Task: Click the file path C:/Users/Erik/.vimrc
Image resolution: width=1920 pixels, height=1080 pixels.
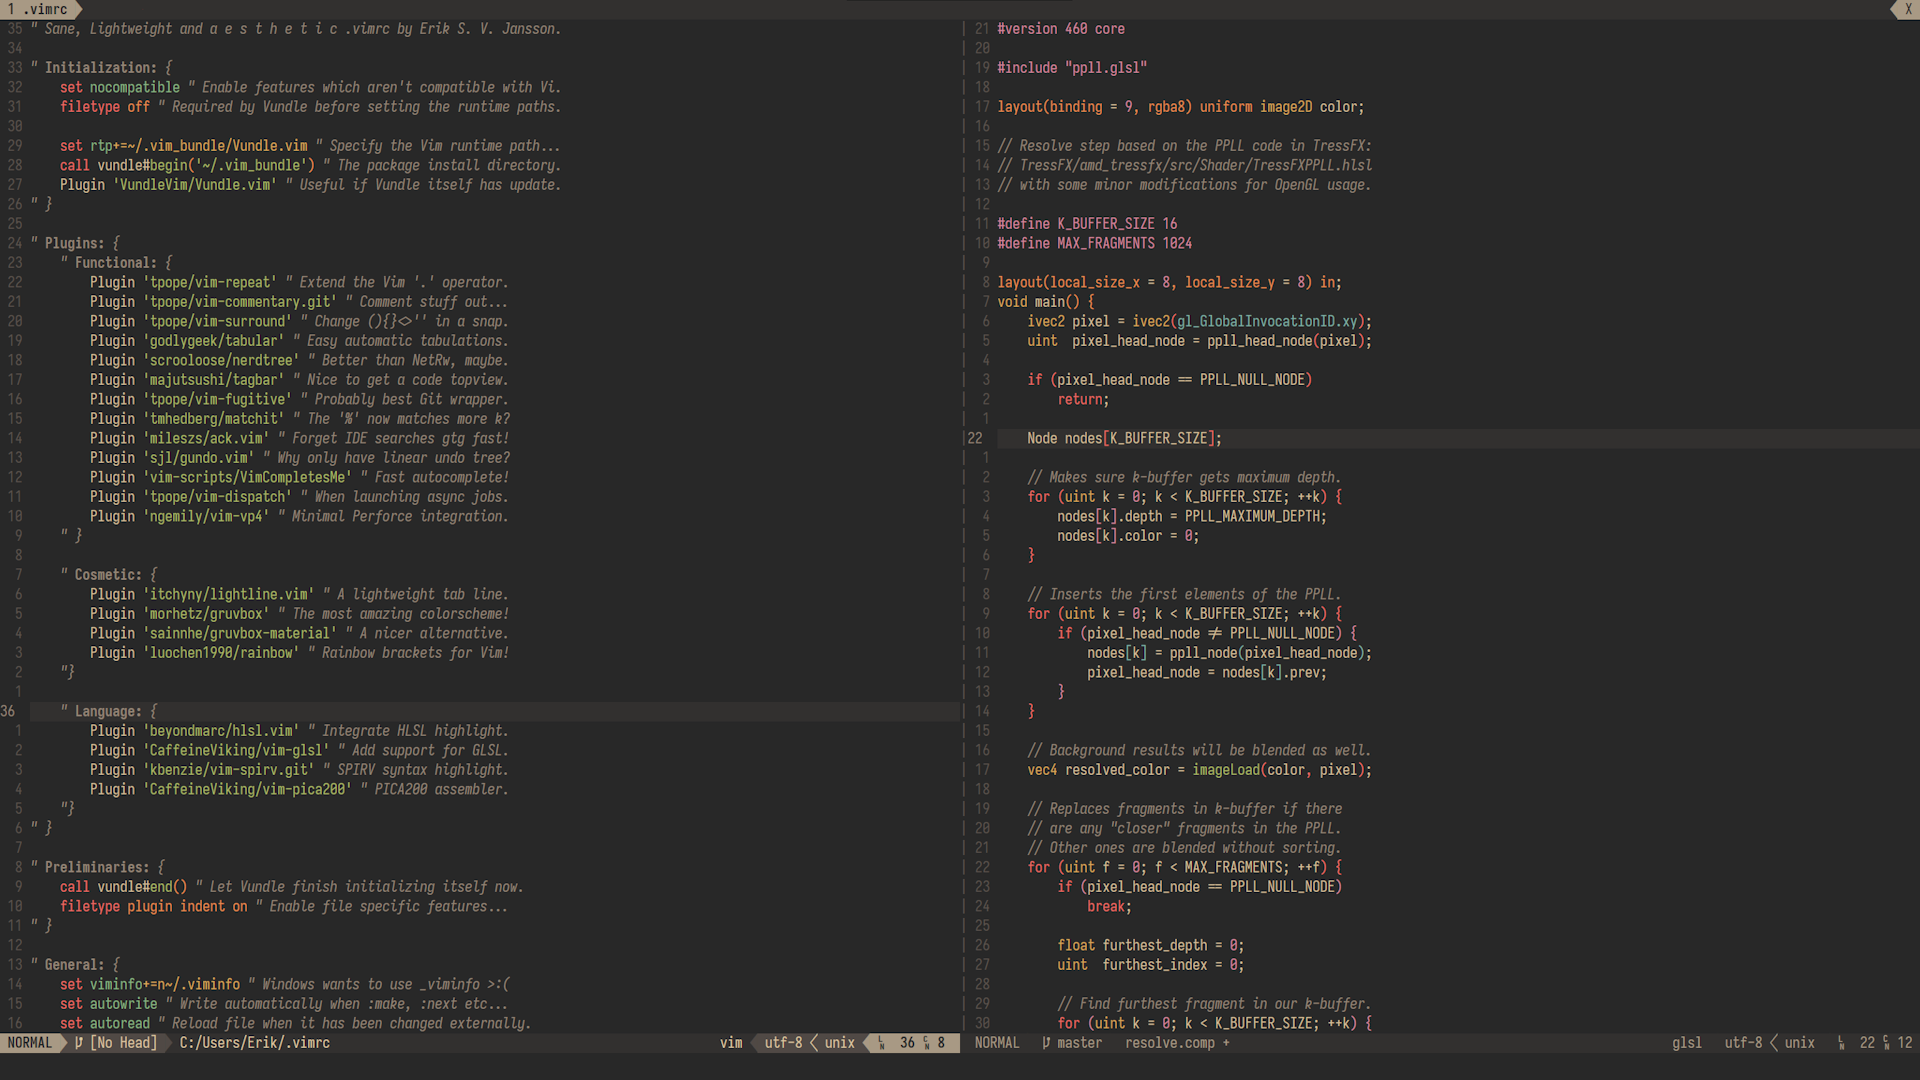Action: coord(254,1043)
